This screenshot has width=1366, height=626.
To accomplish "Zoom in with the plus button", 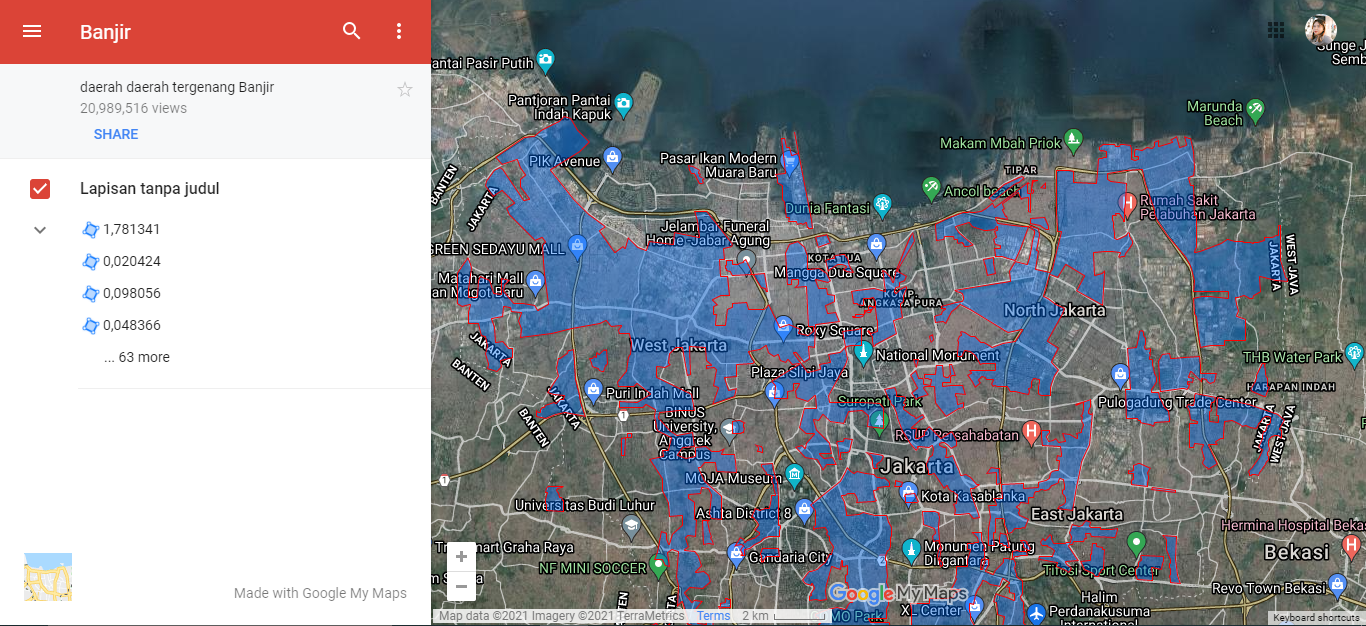I will tap(461, 557).
